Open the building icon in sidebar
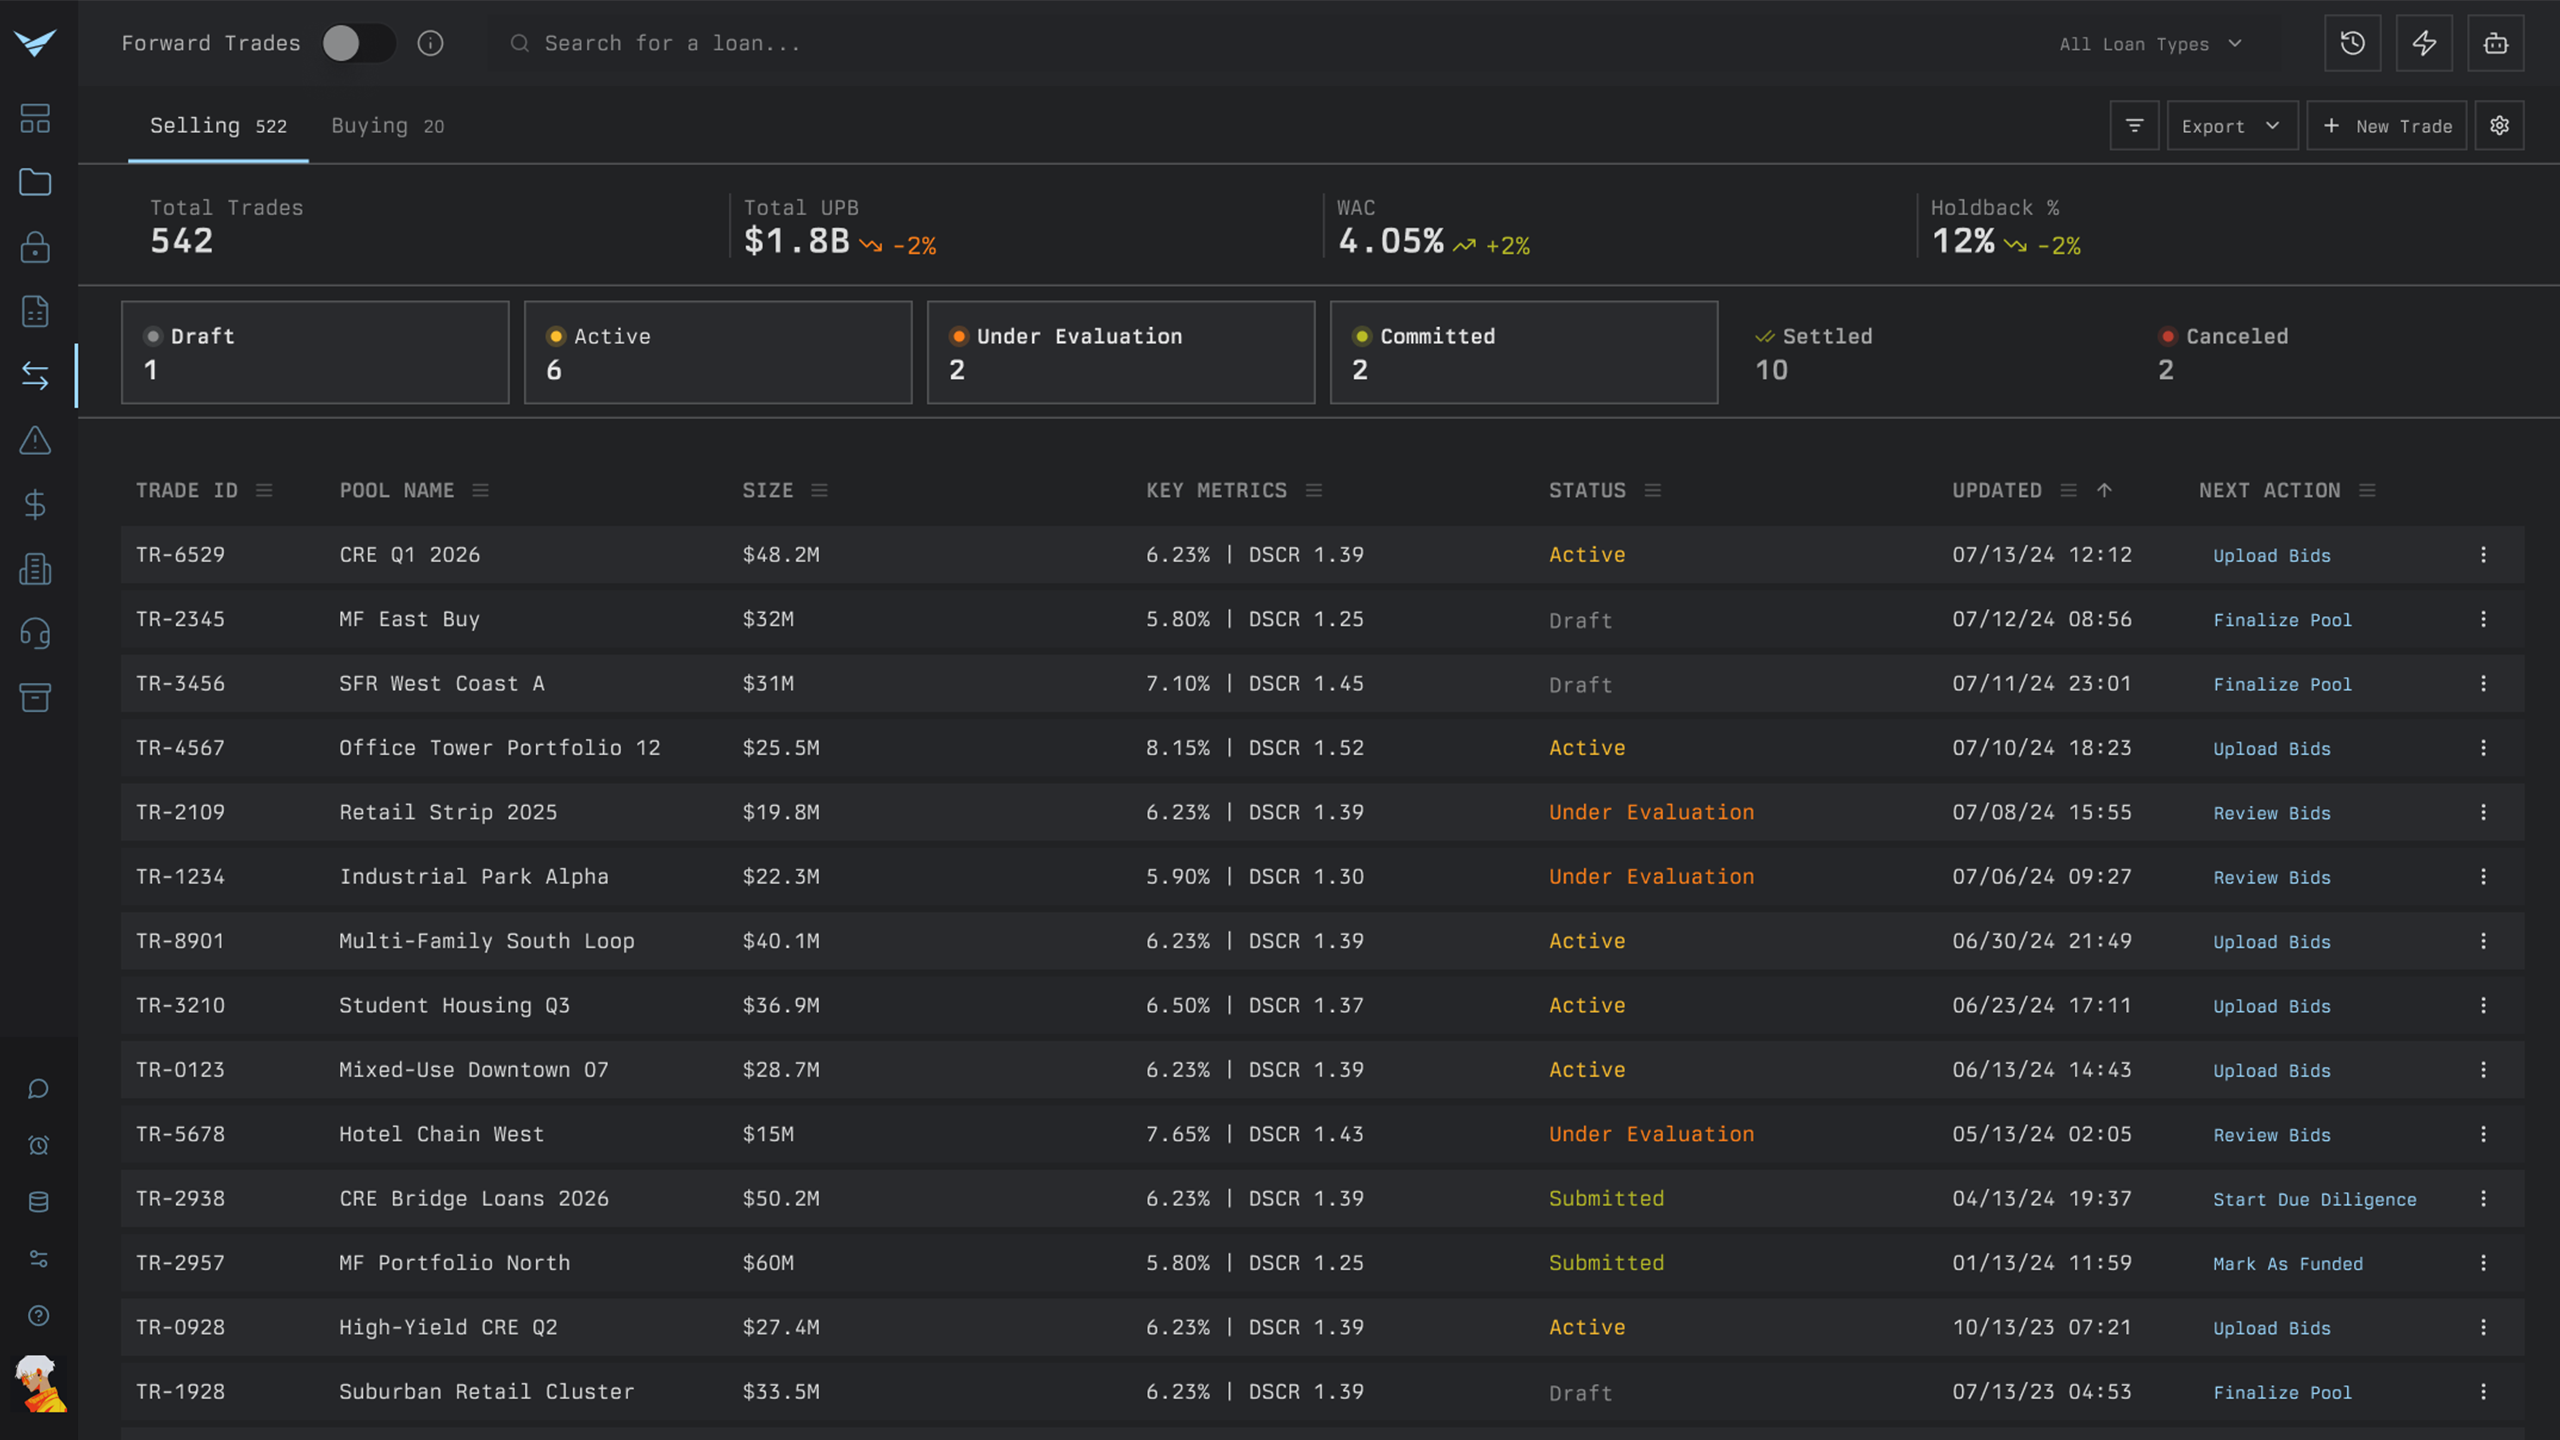 pos(35,569)
